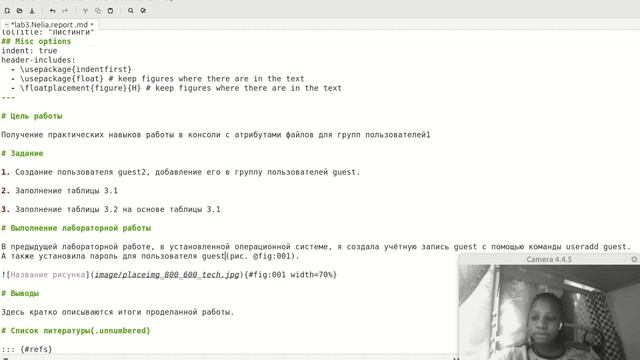Screen dimensions: 640x360
Task: Click the '{#fig:001 width=70%}' attribute
Action: (290, 275)
